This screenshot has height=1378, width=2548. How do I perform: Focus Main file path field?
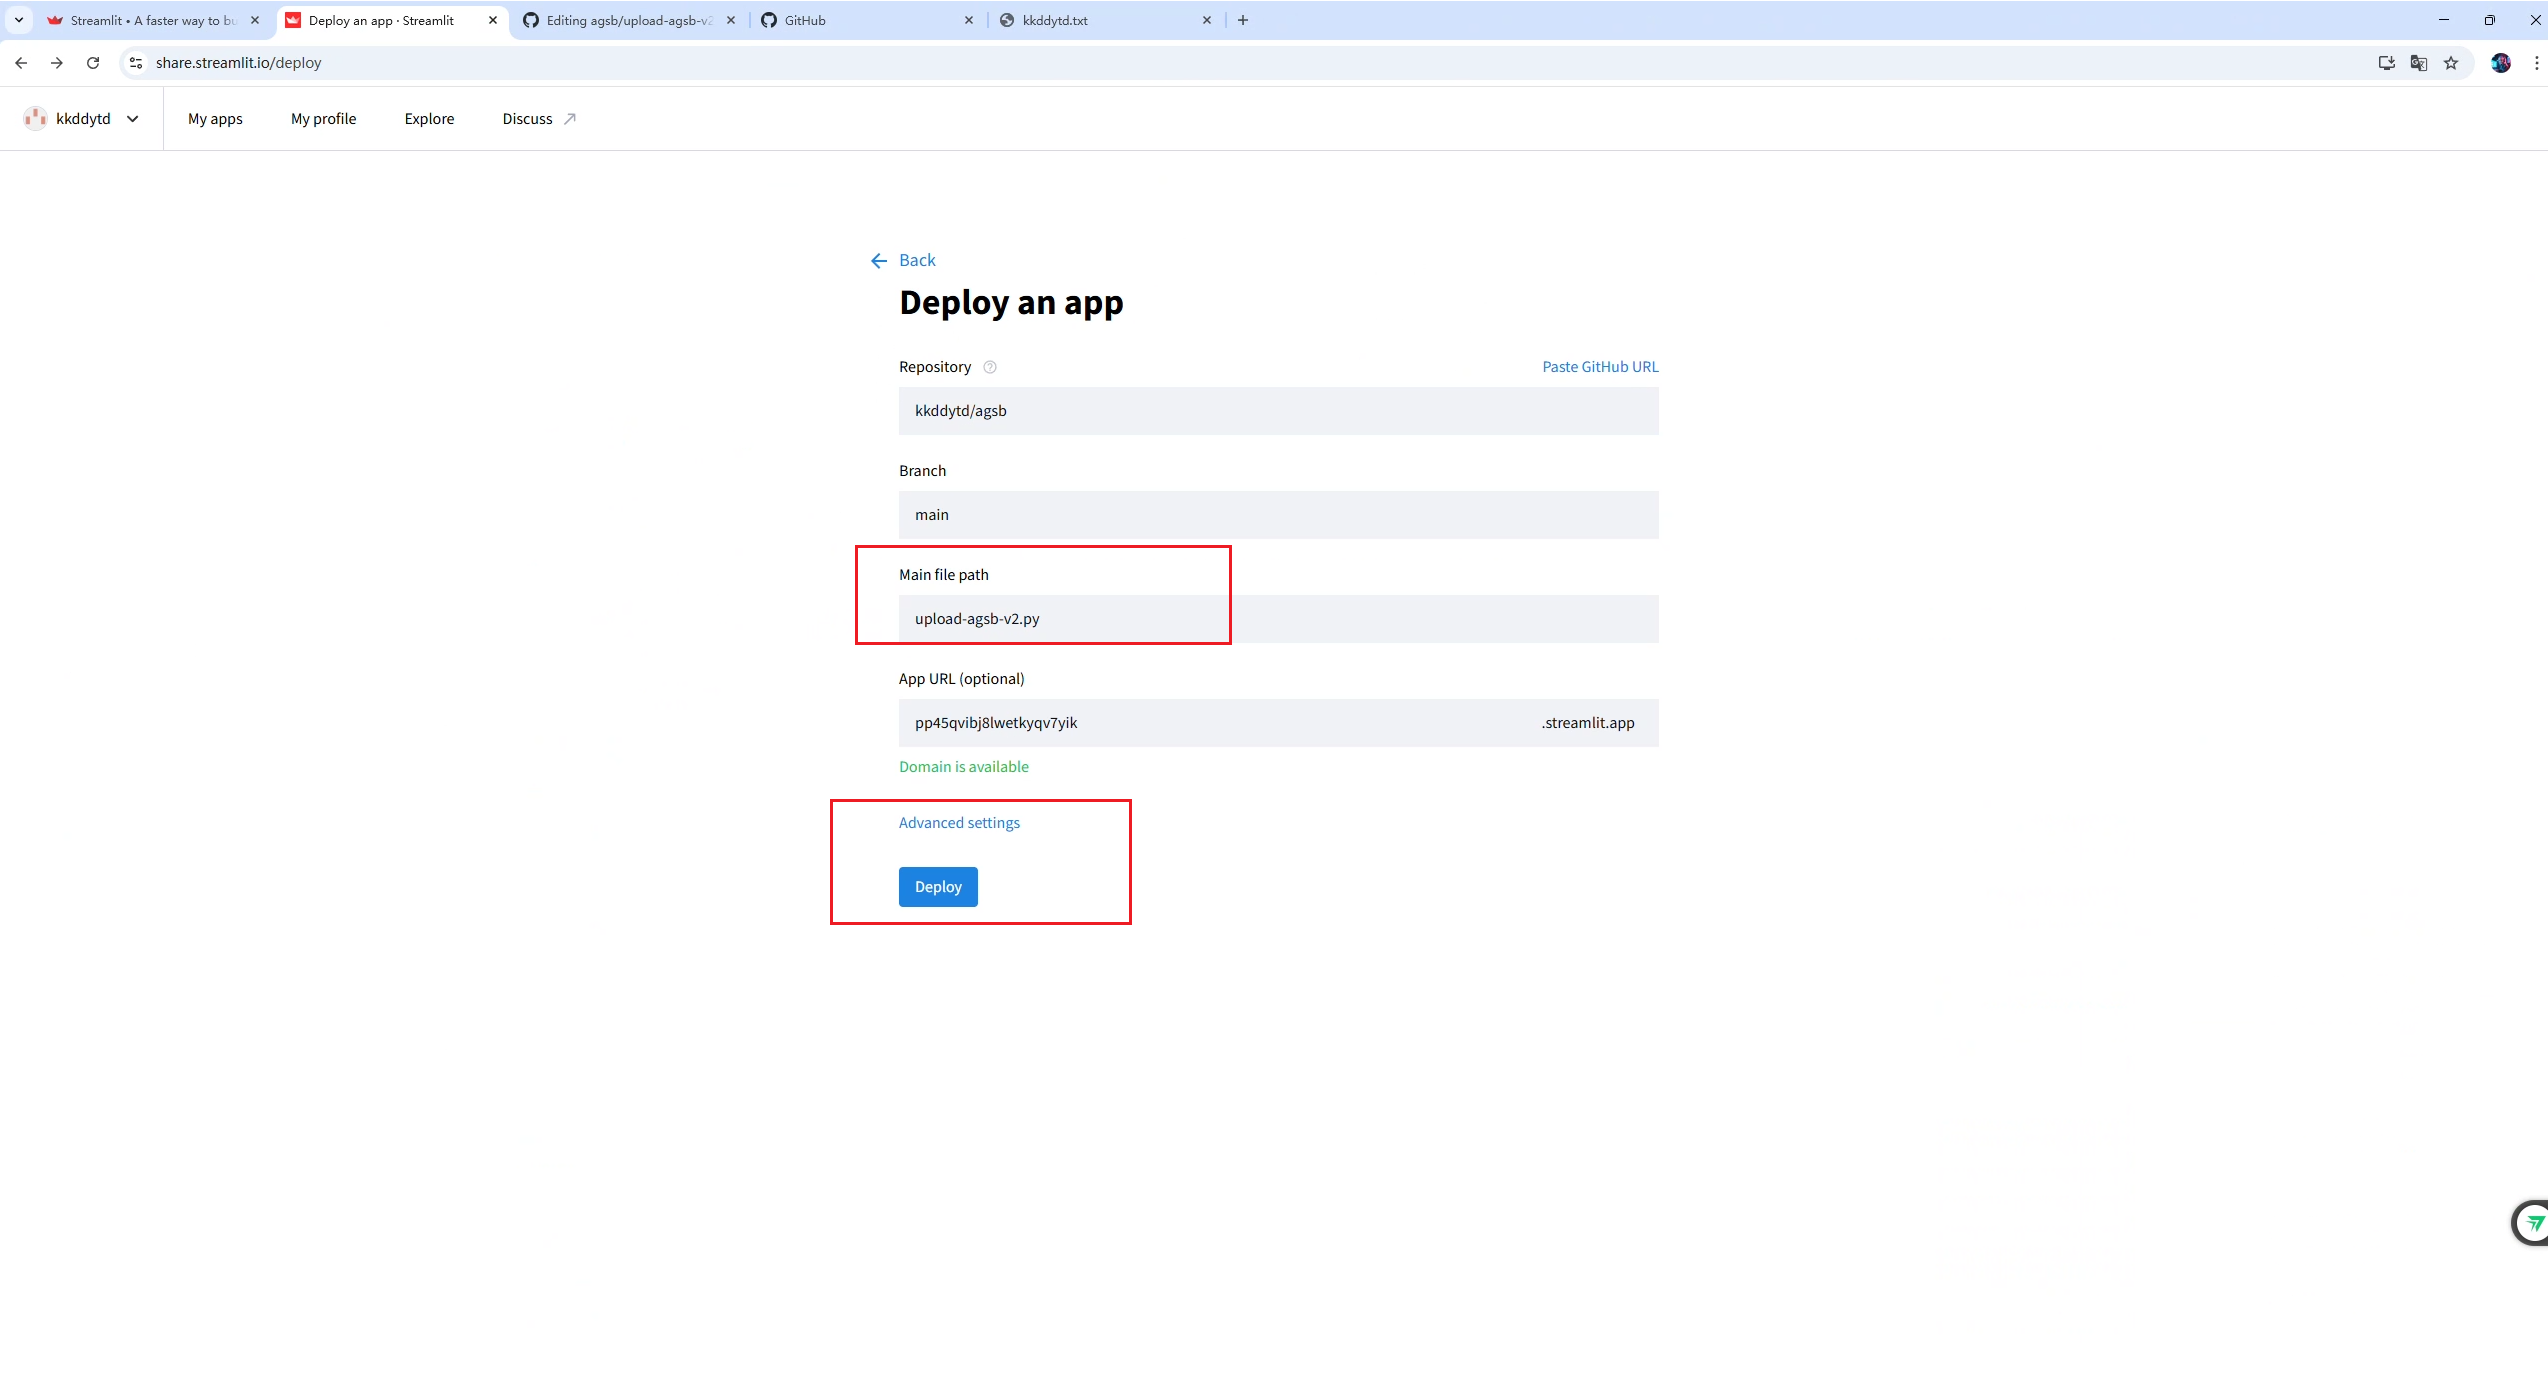tap(1278, 619)
